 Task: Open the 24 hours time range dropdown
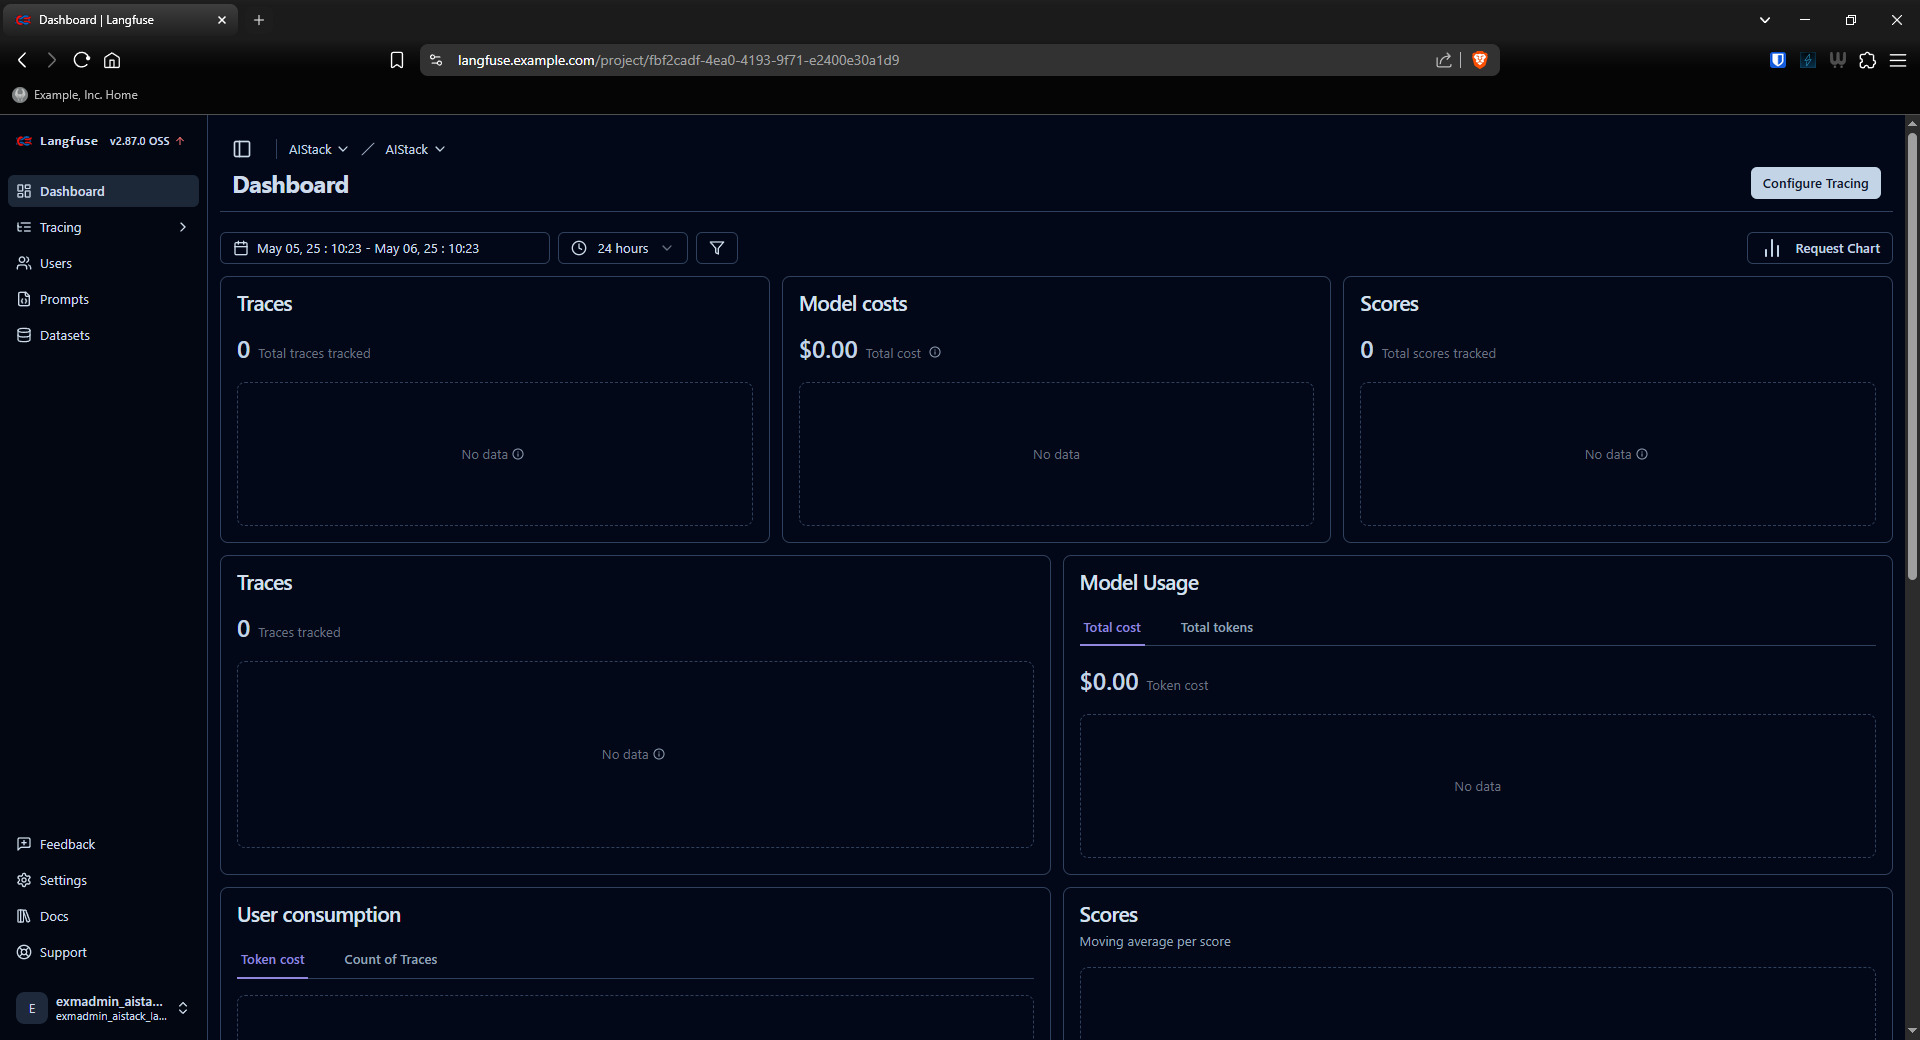click(622, 248)
